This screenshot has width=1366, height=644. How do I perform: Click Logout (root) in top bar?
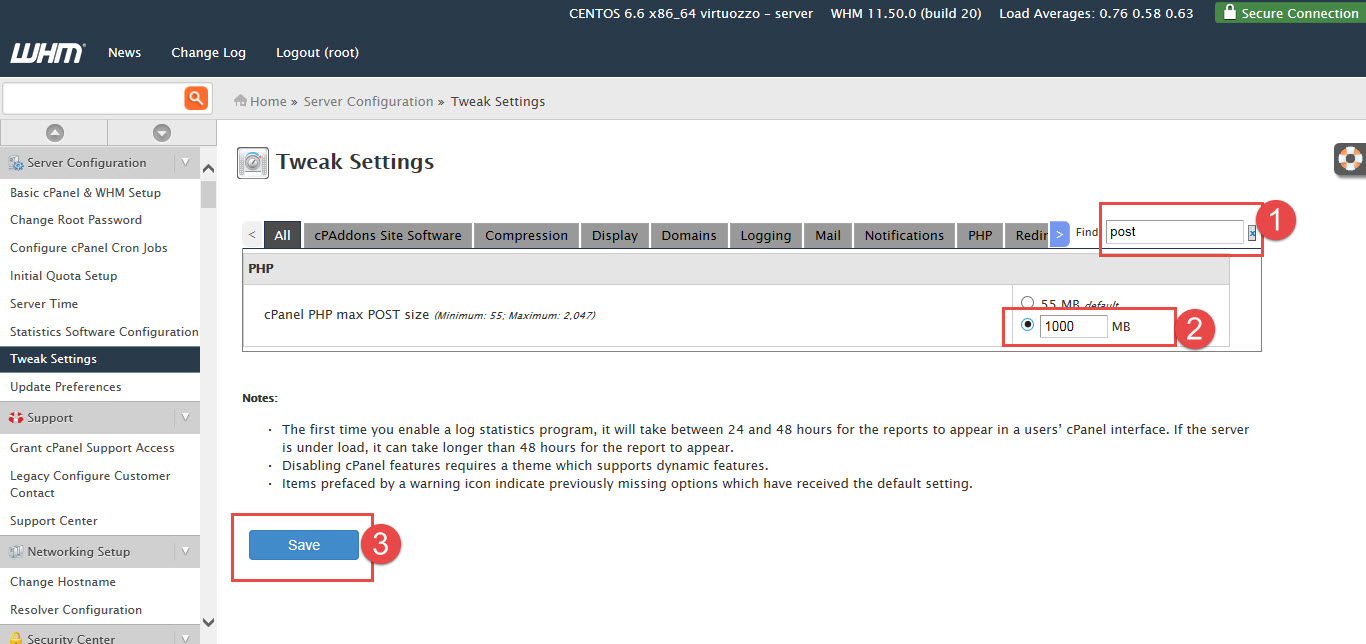(x=317, y=53)
